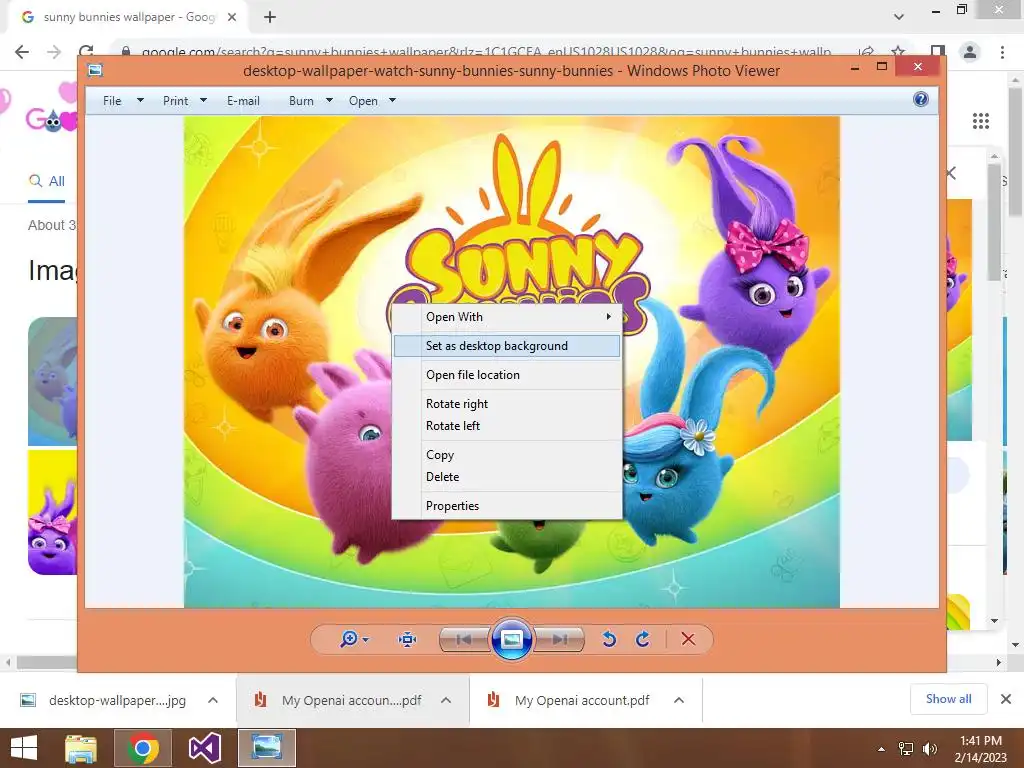Close the downloads bar
The image size is (1024, 768).
(x=1006, y=699)
